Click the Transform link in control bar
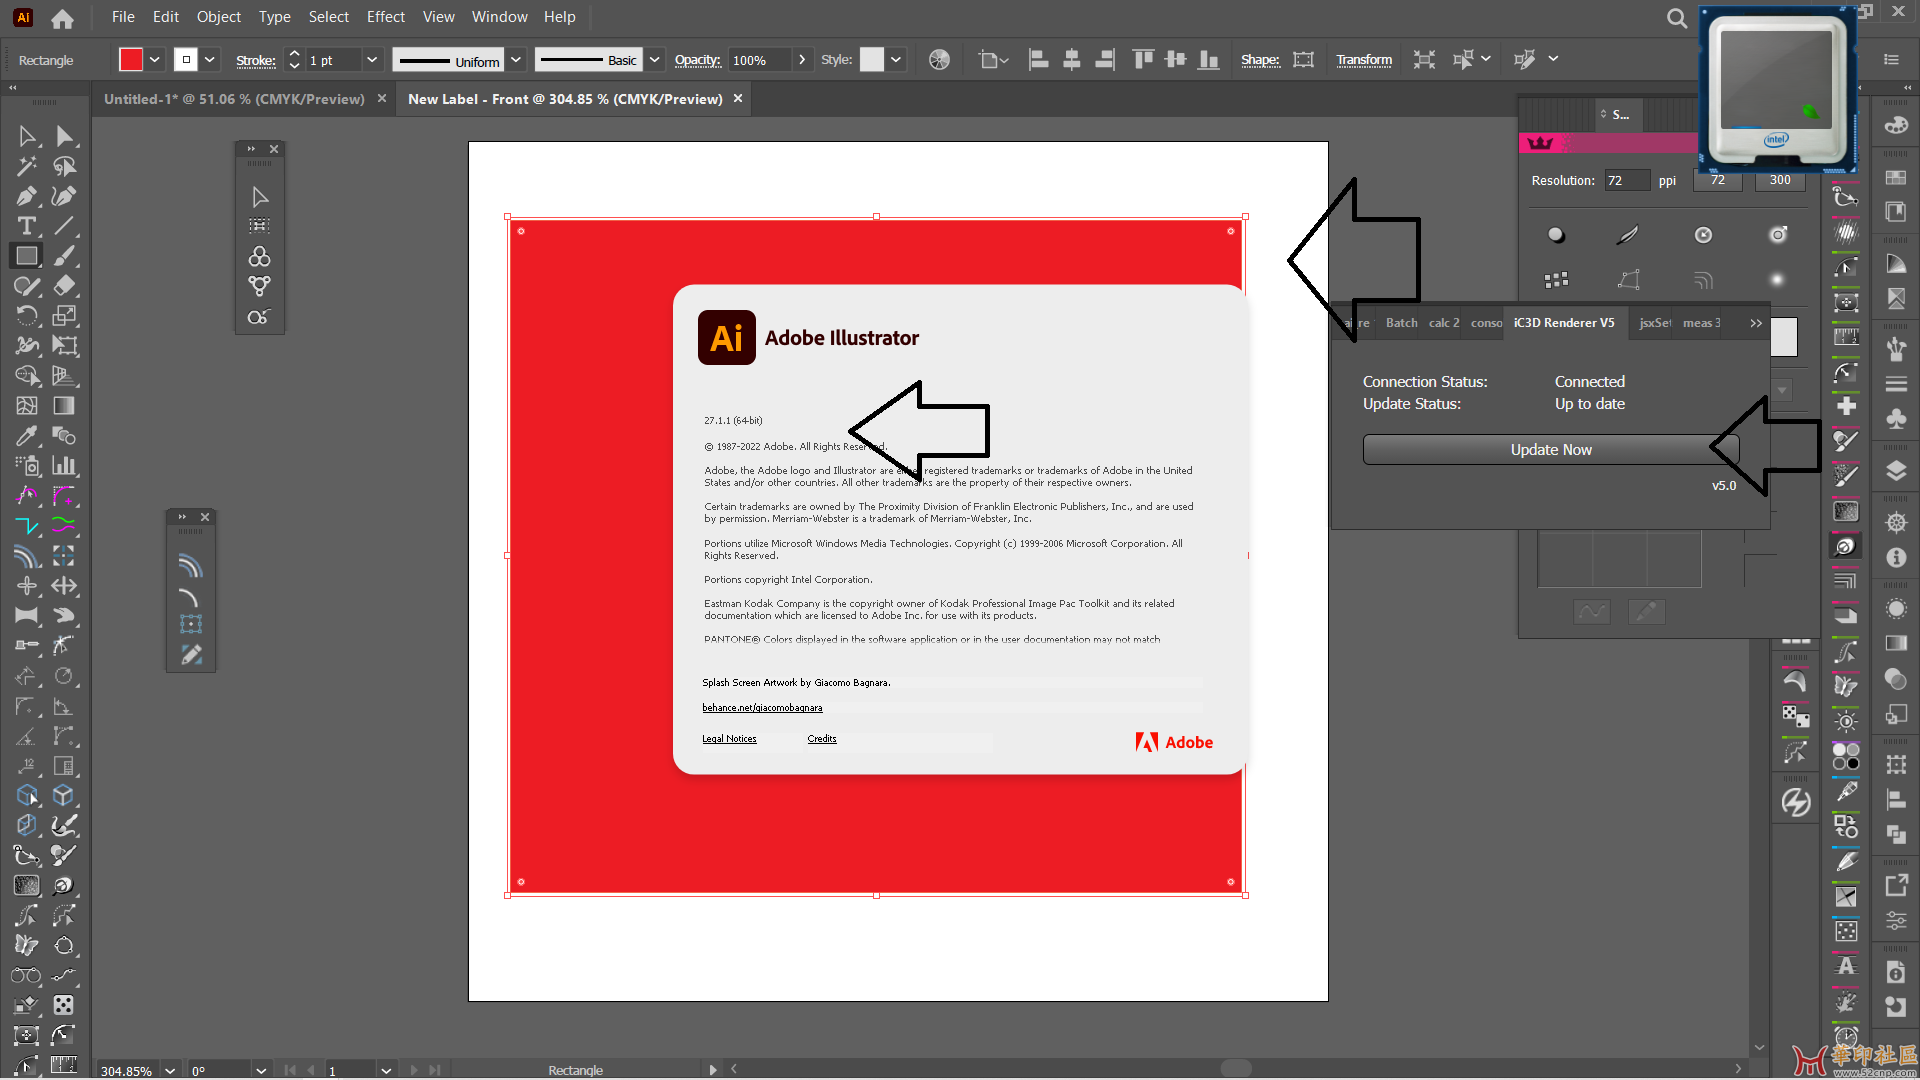Image resolution: width=1920 pixels, height=1080 pixels. [x=1364, y=60]
